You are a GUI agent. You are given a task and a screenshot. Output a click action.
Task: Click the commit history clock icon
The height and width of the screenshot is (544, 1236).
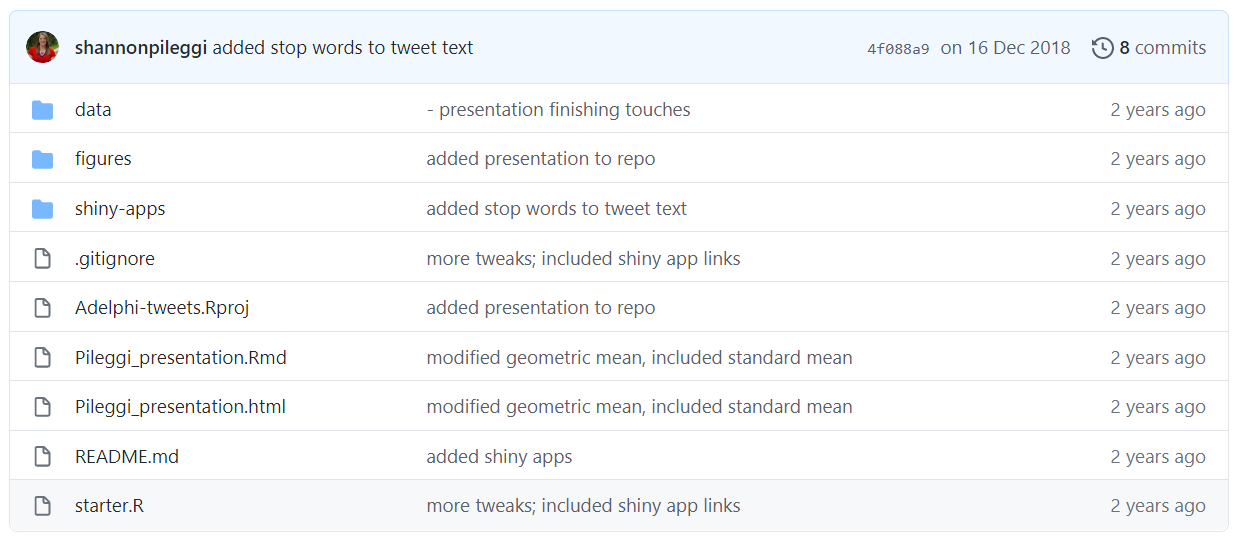pyautogui.click(x=1102, y=48)
